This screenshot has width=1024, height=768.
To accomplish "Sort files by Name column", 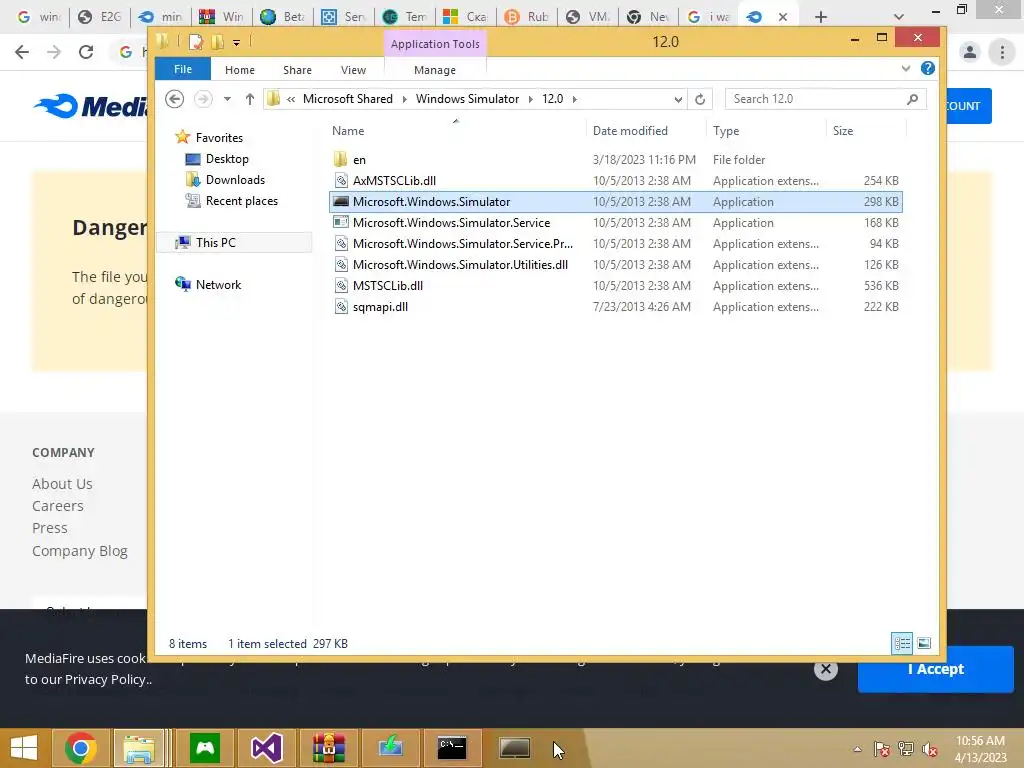I will 348,131.
